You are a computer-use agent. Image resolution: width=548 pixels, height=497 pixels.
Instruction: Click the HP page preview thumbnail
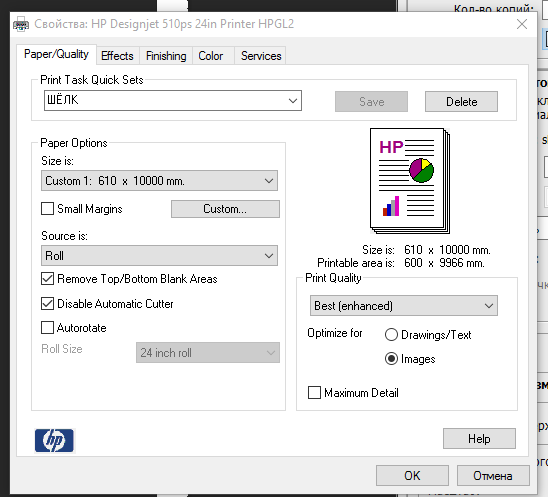pyautogui.click(x=410, y=181)
